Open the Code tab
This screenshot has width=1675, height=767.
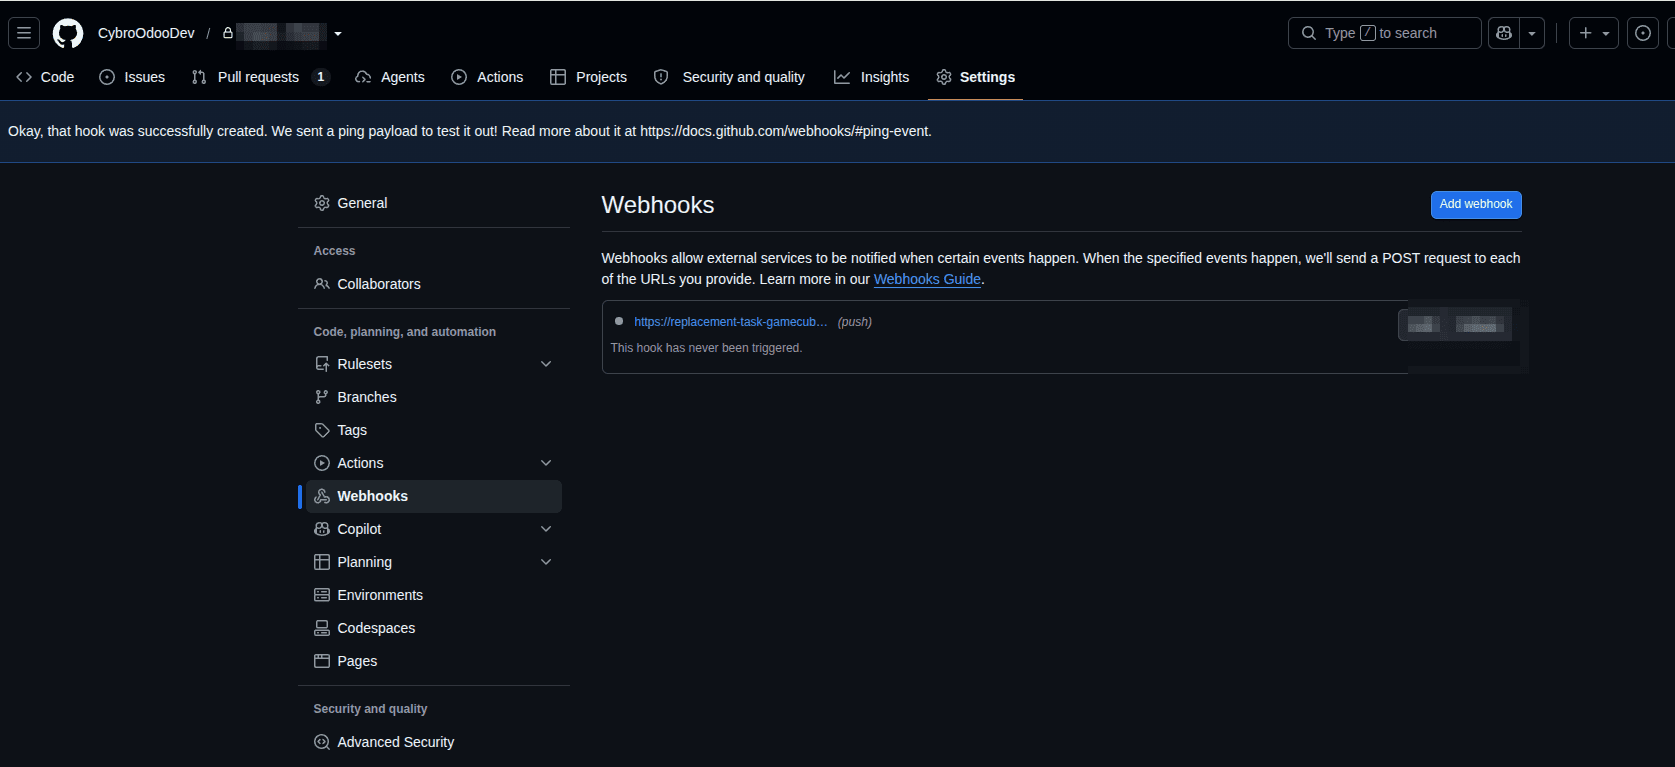(x=45, y=77)
